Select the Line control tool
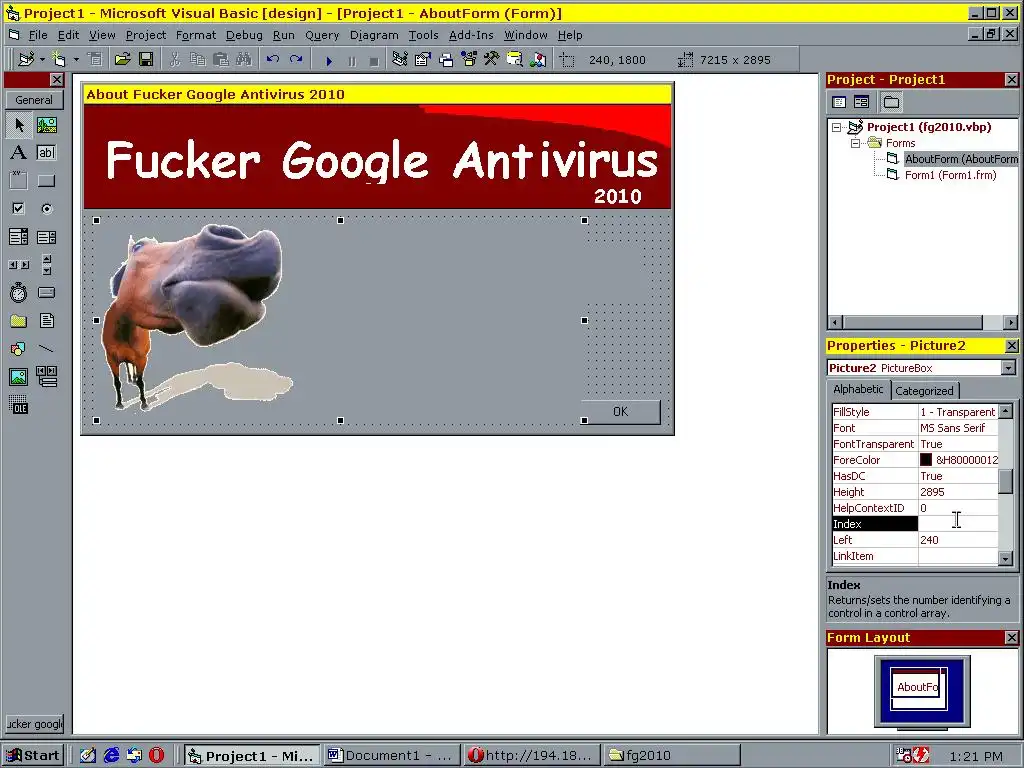The image size is (1024, 768). 46,349
